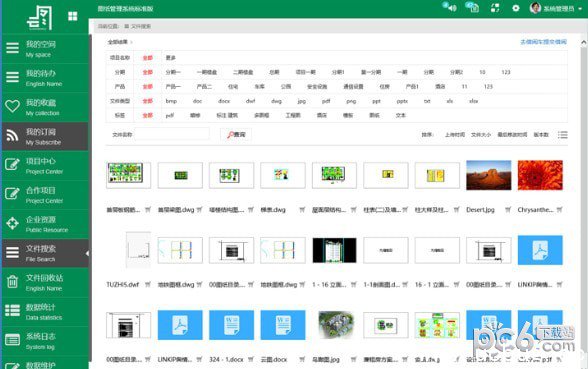Open the 云图.docx Word document tile
The height and width of the screenshot is (369, 588).
click(283, 325)
